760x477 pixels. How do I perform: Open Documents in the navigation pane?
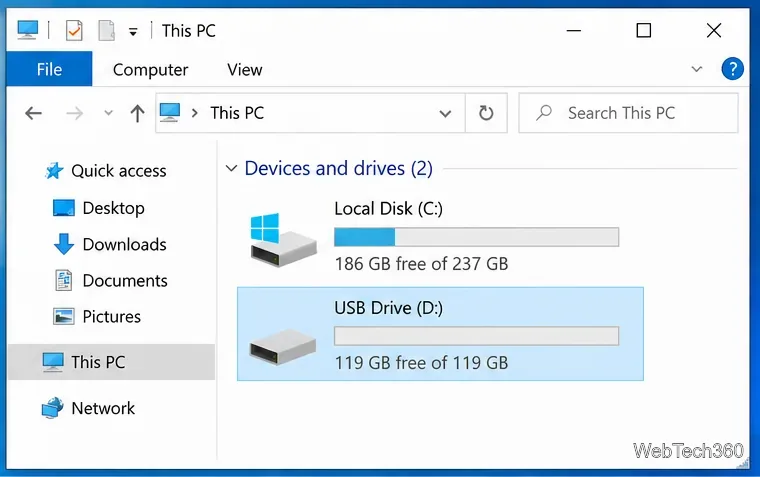click(x=125, y=281)
